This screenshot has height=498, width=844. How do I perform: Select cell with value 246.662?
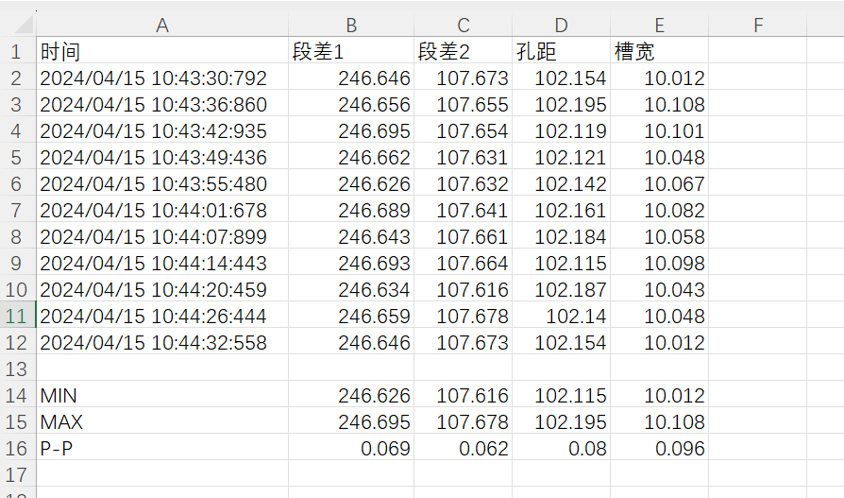pos(351,157)
